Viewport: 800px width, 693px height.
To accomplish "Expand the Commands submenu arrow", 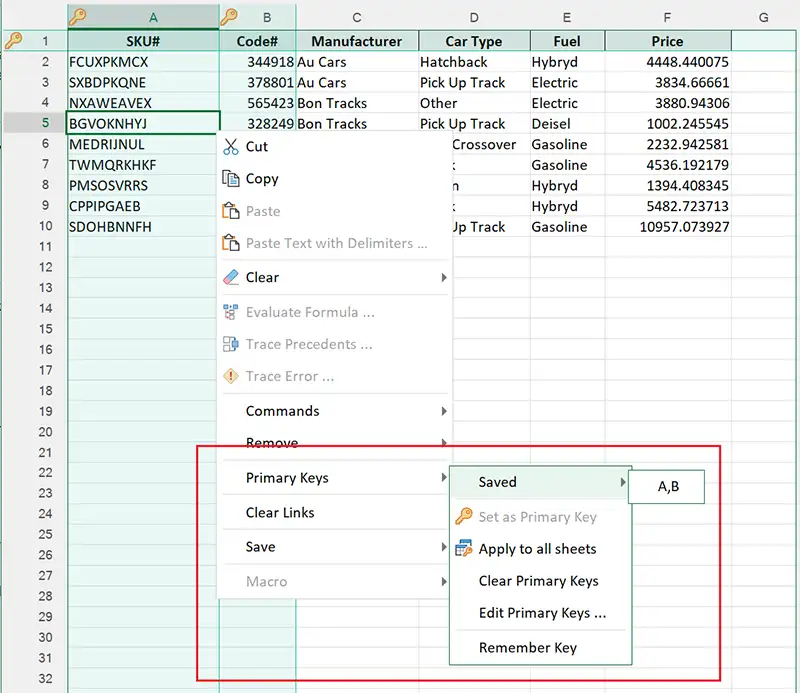I will (443, 411).
